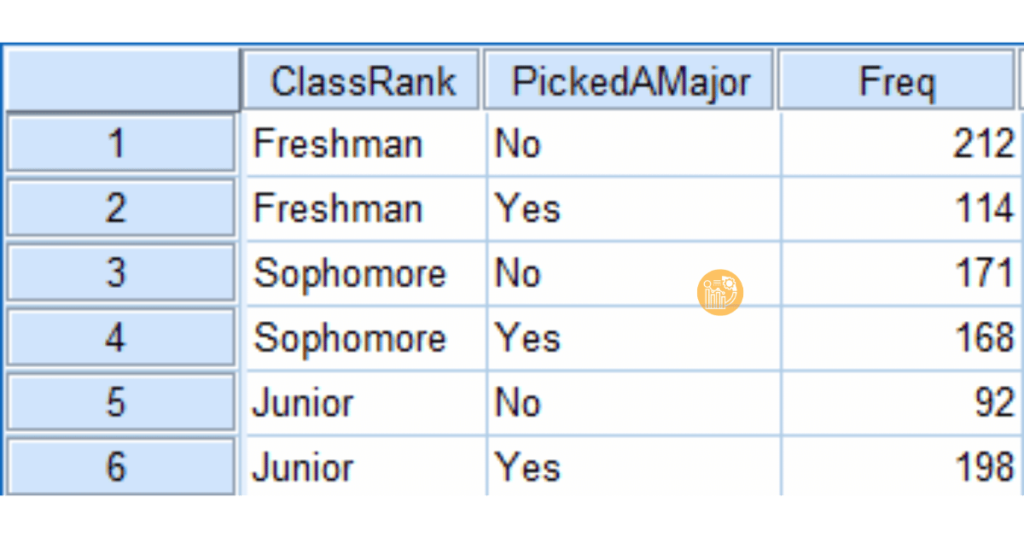The image size is (1024, 538).
Task: Click the Sophomore cell in row 3
Action: tap(349, 273)
